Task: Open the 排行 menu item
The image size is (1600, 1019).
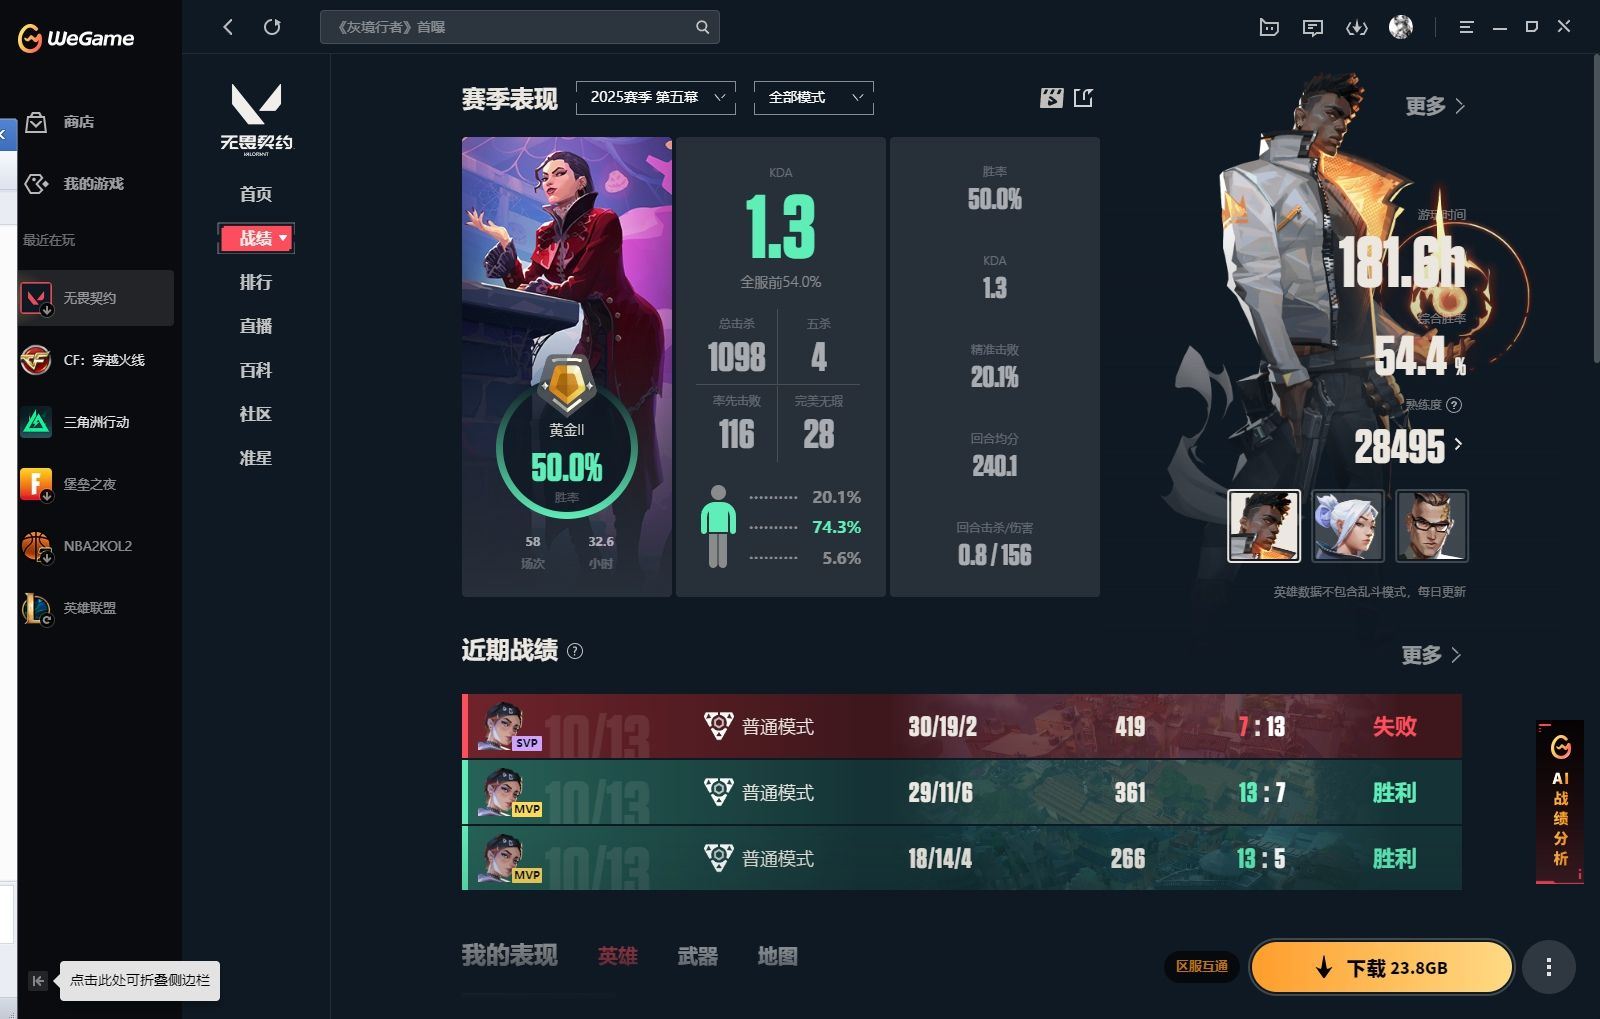Action: tap(256, 282)
